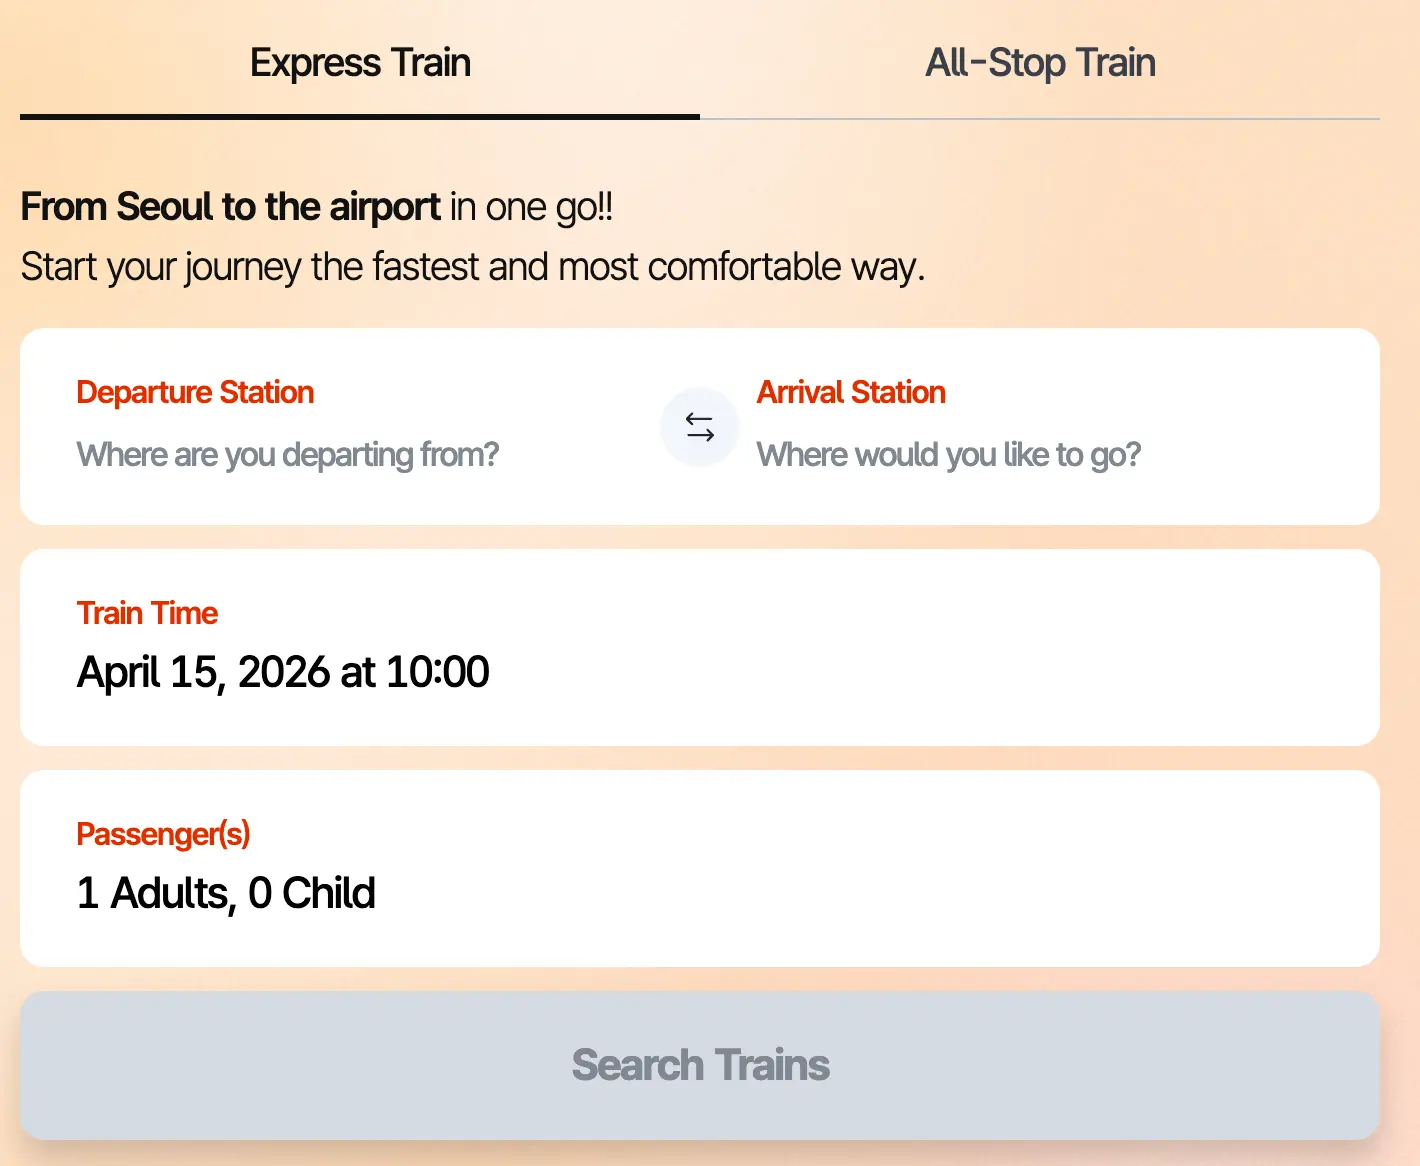Click the "Where would you like to go?" field
The width and height of the screenshot is (1420, 1166).
pyautogui.click(x=949, y=455)
